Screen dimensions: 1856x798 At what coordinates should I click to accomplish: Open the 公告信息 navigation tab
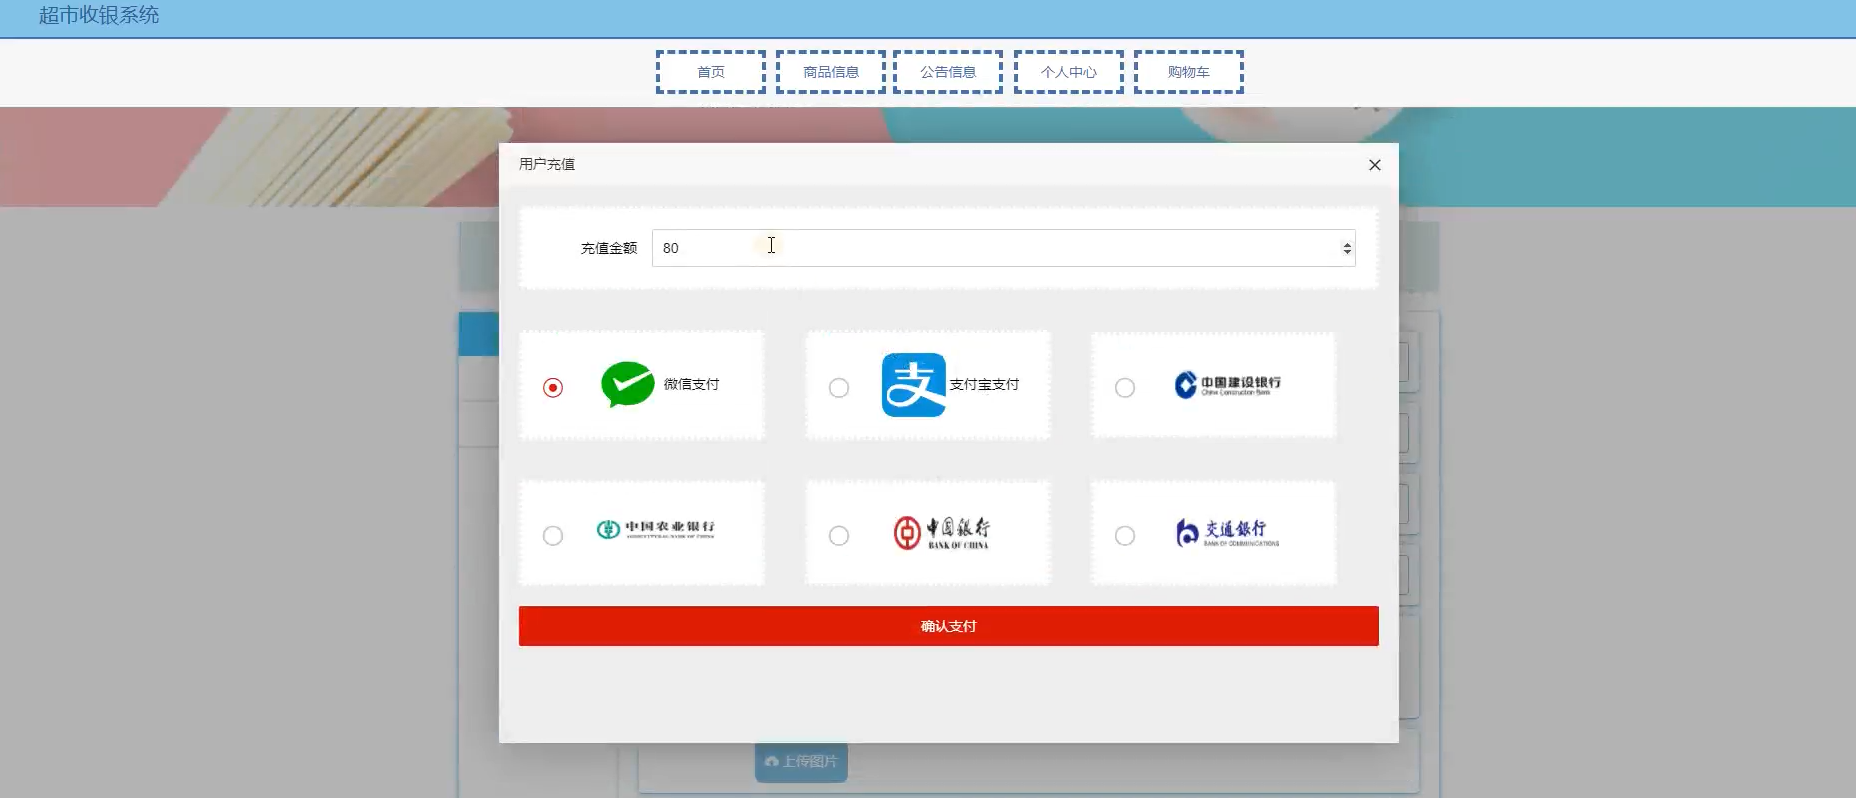[948, 72]
